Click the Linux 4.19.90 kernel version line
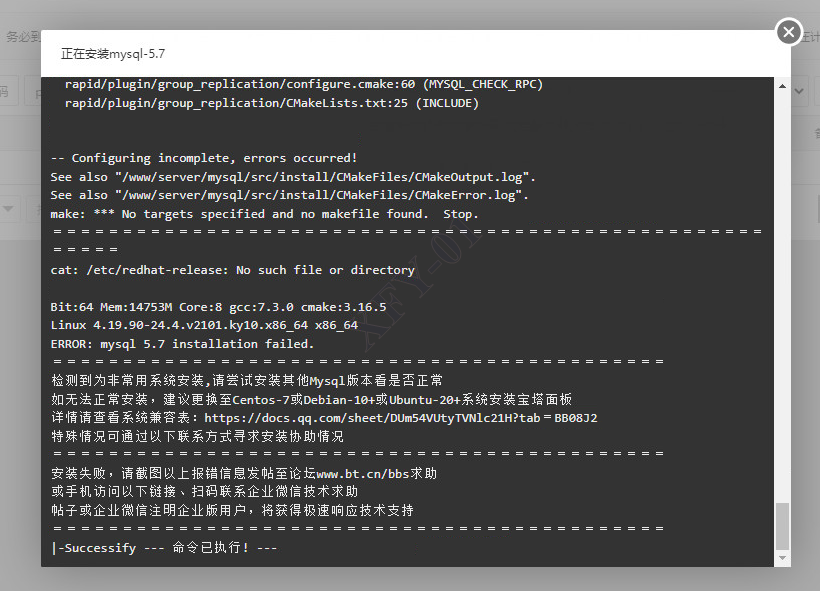Screen dimensions: 820x591 [x=204, y=325]
